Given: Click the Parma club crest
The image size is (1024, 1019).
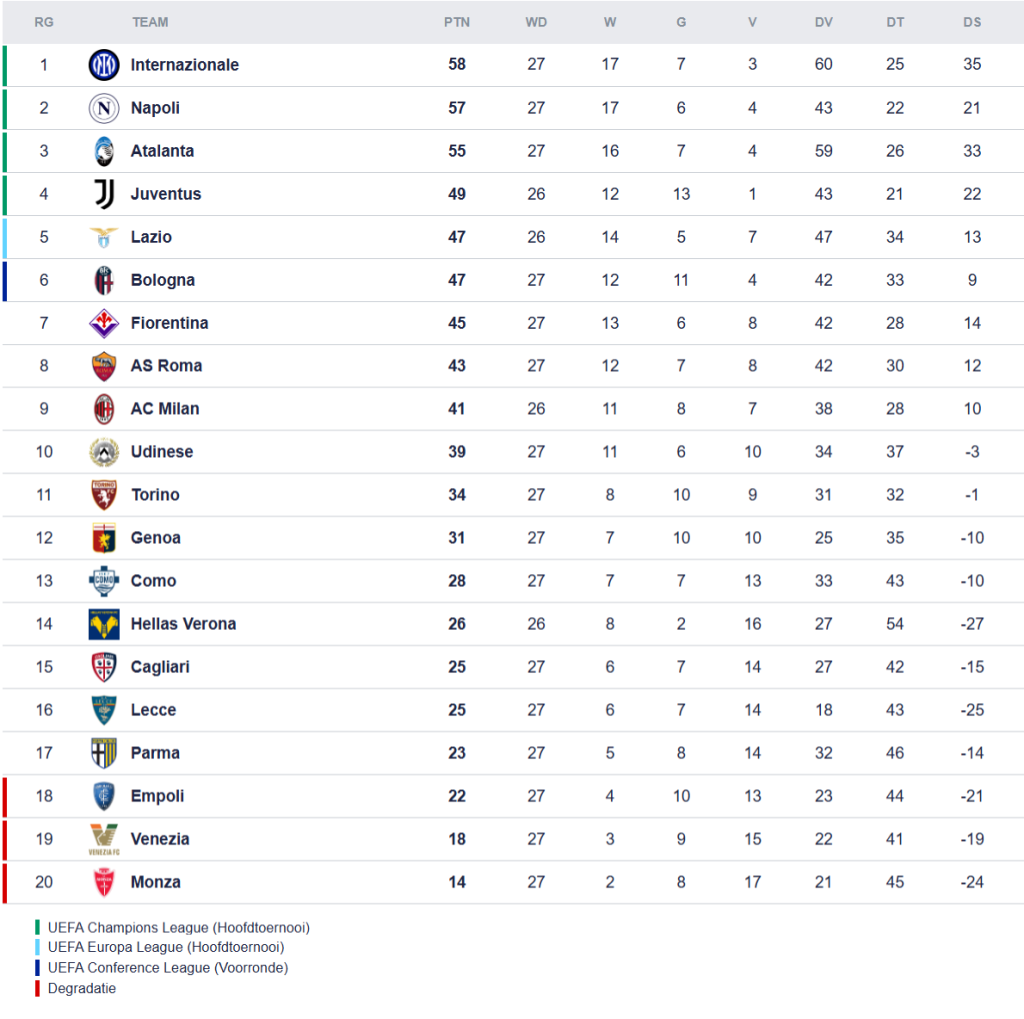Looking at the screenshot, I should point(104,753).
